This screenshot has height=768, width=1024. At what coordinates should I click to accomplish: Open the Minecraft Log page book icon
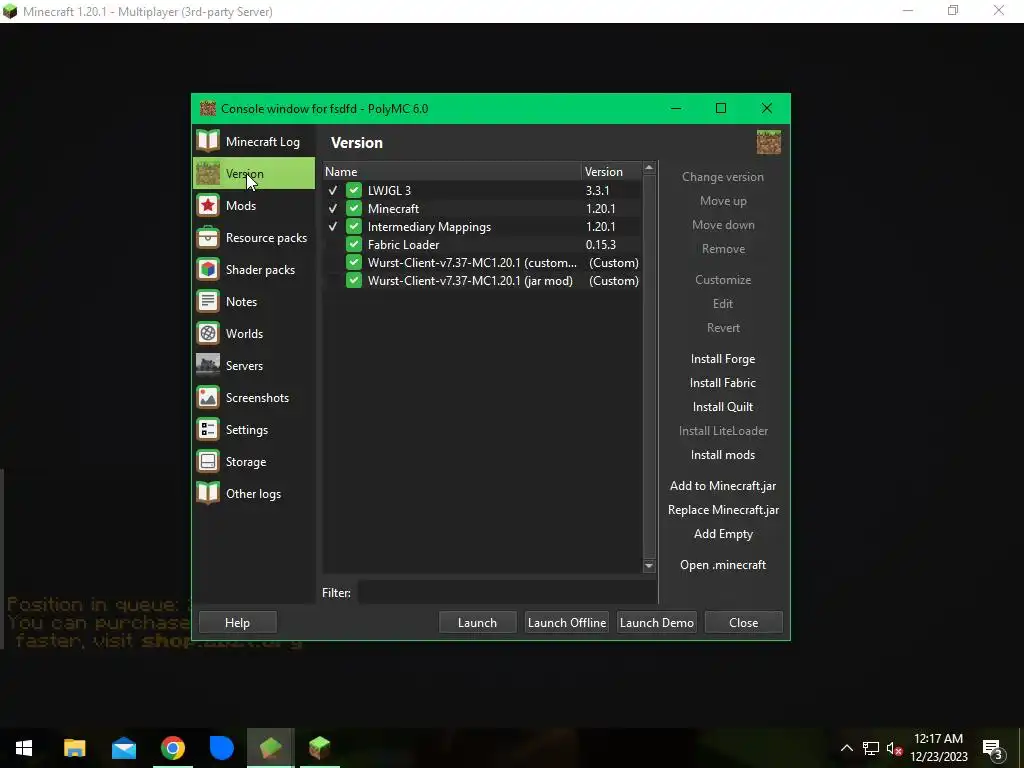[x=208, y=141]
